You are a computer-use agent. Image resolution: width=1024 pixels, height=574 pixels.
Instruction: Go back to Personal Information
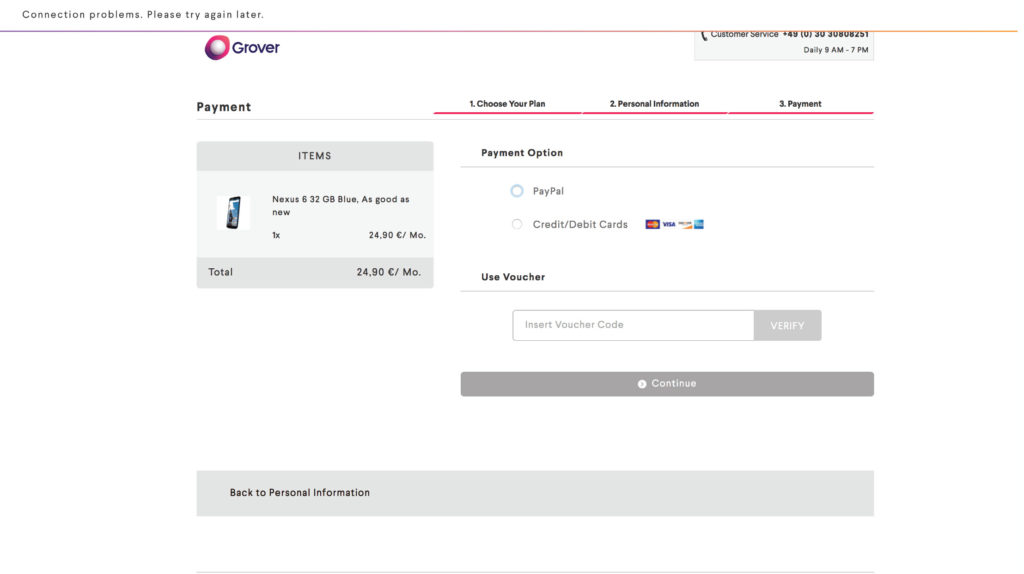300,493
